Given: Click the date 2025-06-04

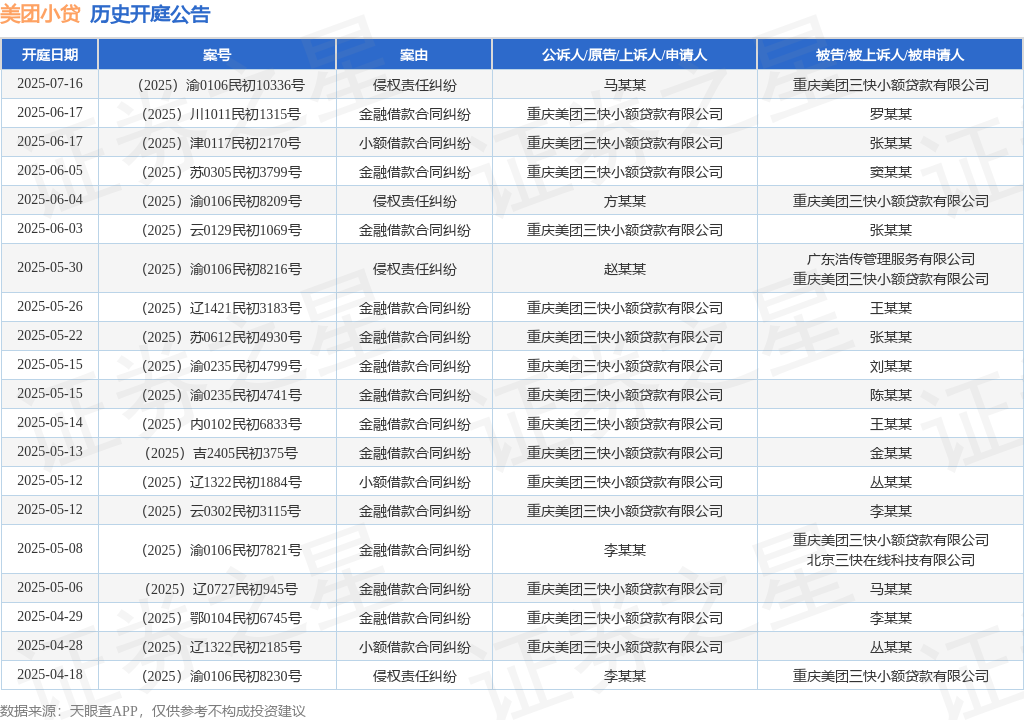Looking at the screenshot, I should click(x=50, y=199).
